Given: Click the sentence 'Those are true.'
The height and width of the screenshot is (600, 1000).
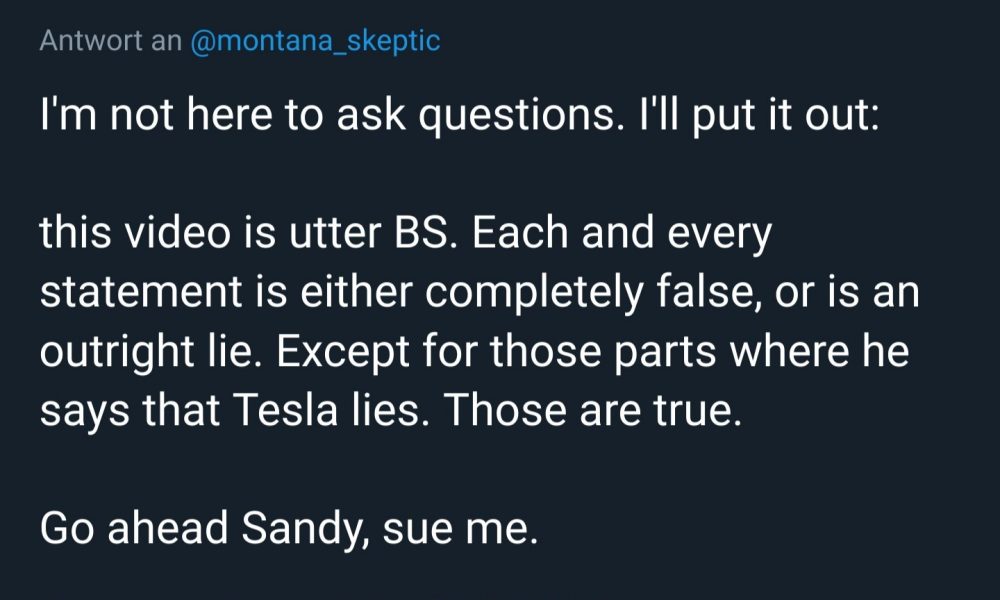Looking at the screenshot, I should 592,410.
